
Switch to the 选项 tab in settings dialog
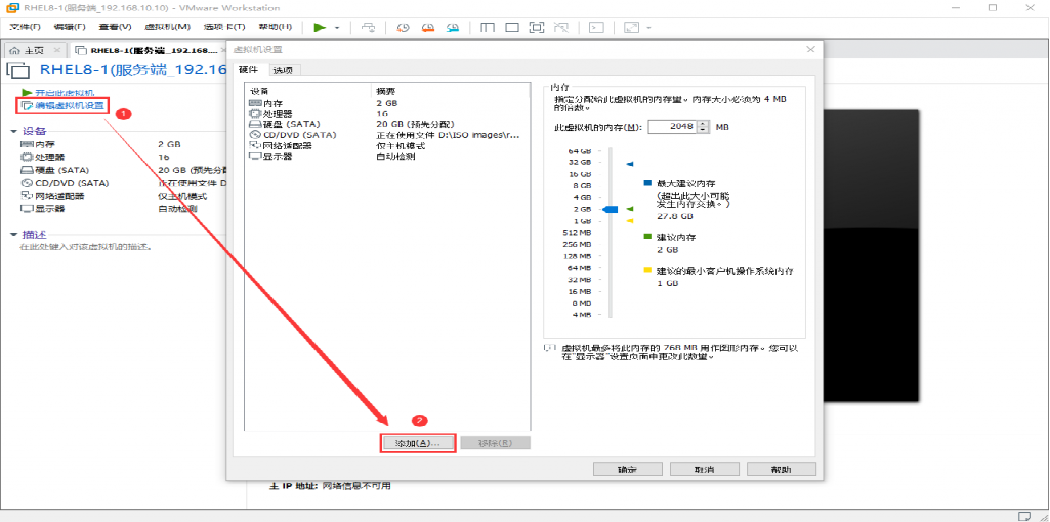click(x=283, y=70)
